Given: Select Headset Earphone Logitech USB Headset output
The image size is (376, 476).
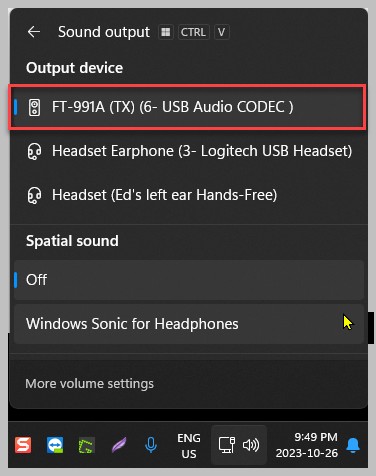Looking at the screenshot, I should (x=189, y=151).
